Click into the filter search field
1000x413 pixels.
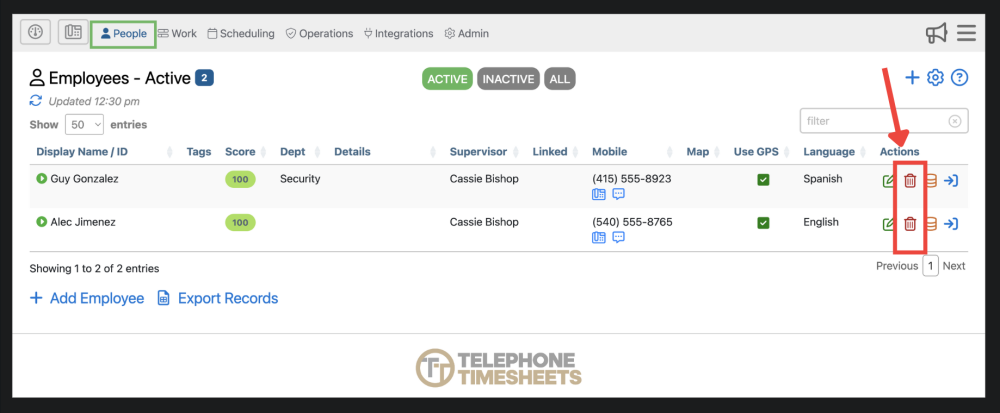(875, 121)
